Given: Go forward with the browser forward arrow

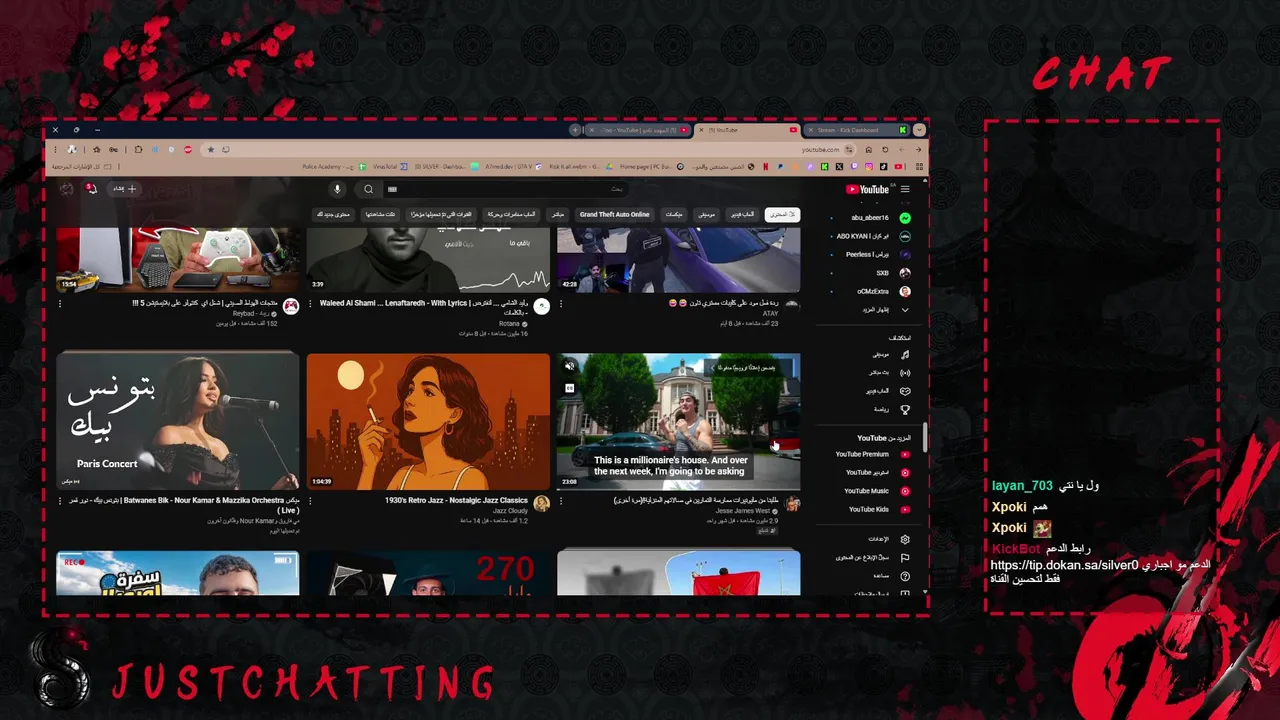Looking at the screenshot, I should click(x=902, y=150).
